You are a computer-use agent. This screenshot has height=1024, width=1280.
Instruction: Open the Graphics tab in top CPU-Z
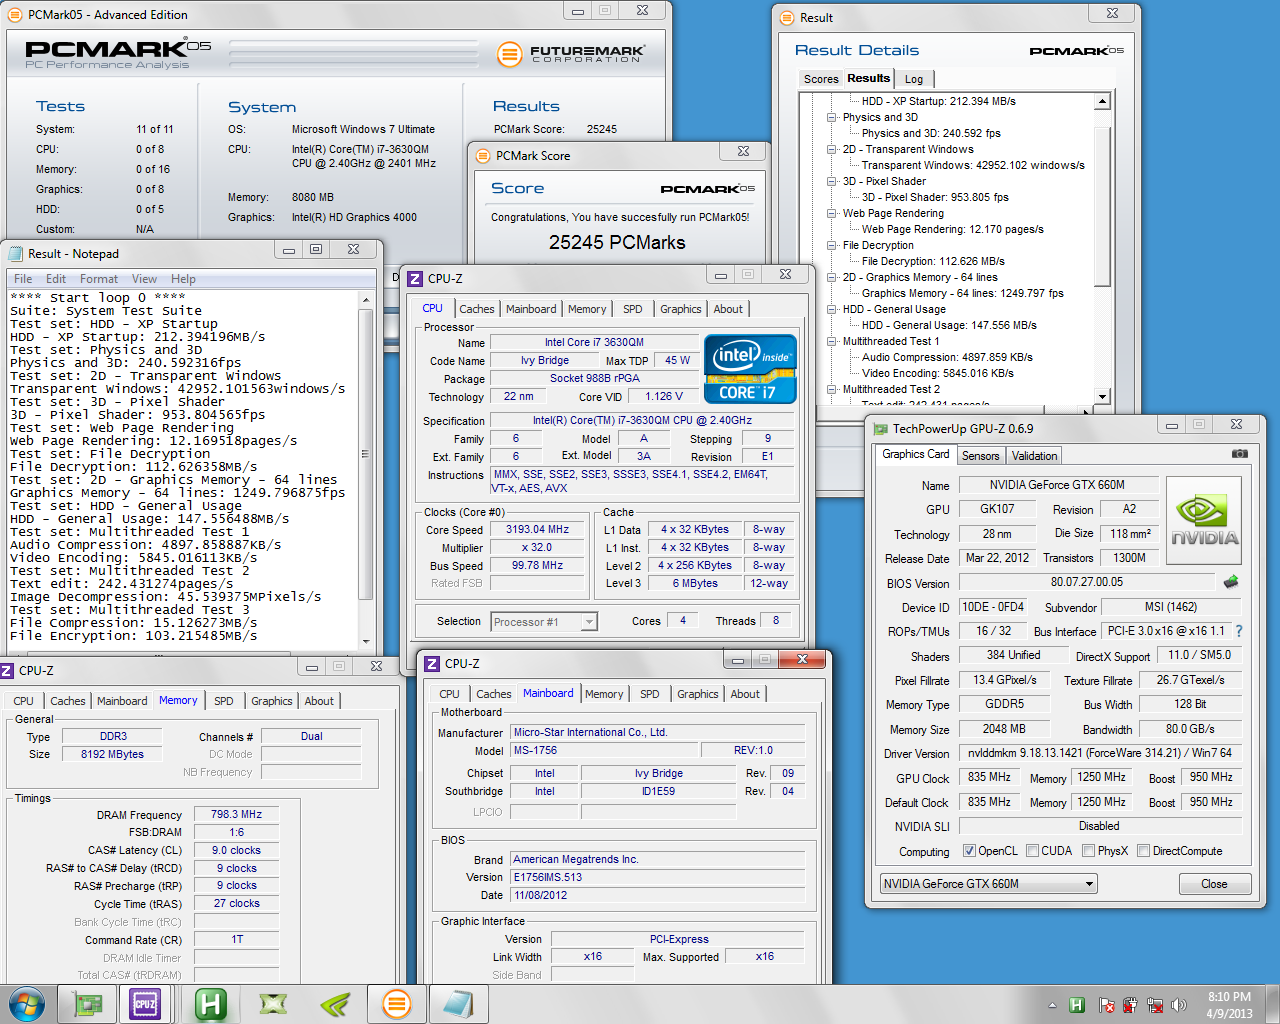681,309
